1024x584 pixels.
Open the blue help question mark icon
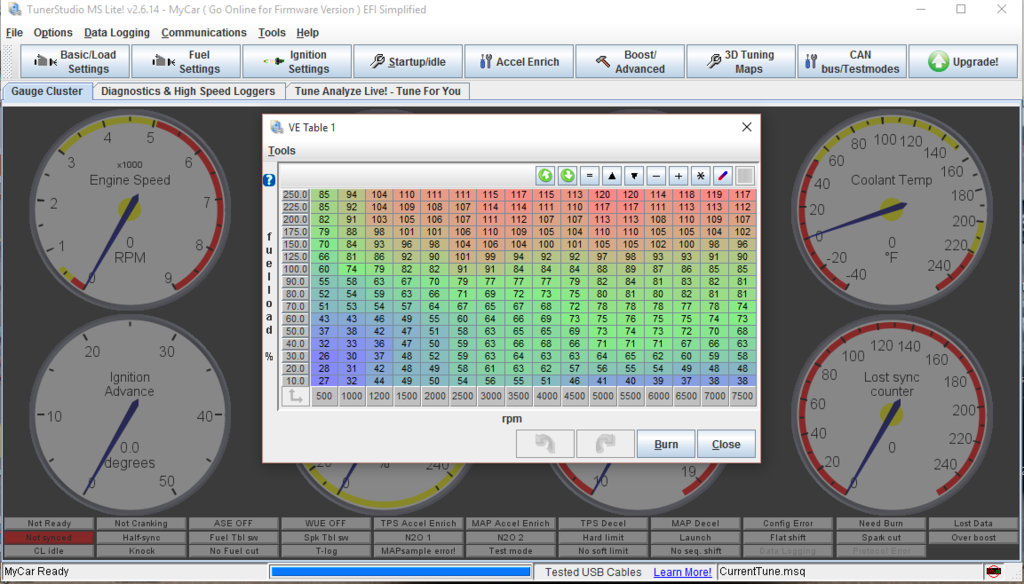point(269,180)
